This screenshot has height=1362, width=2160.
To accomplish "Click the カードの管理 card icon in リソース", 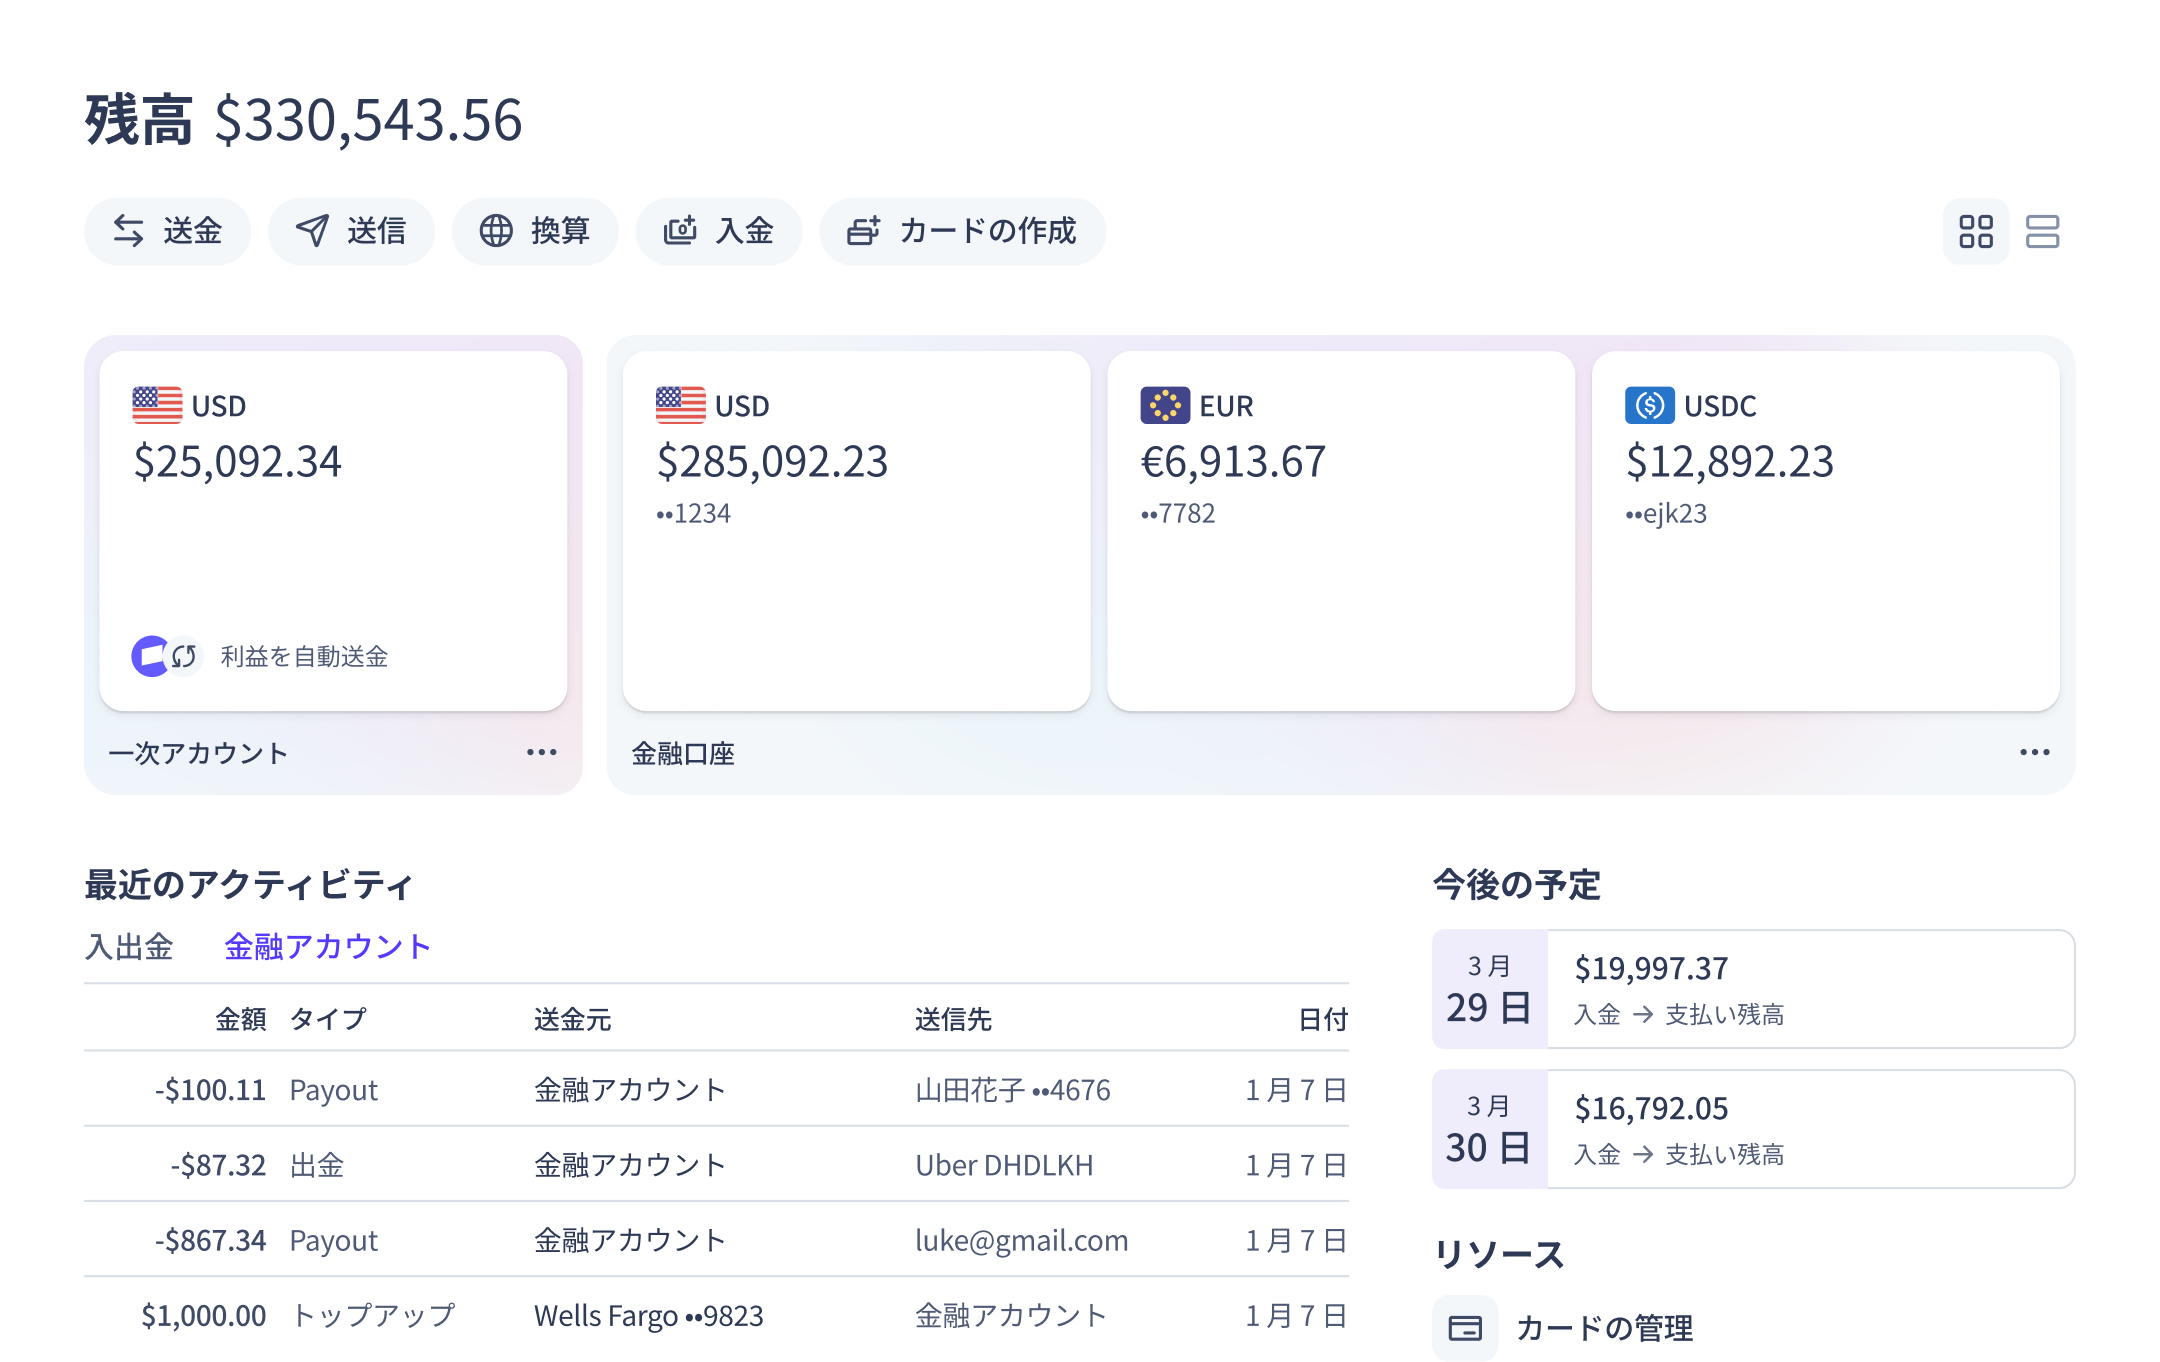I will [x=1464, y=1329].
